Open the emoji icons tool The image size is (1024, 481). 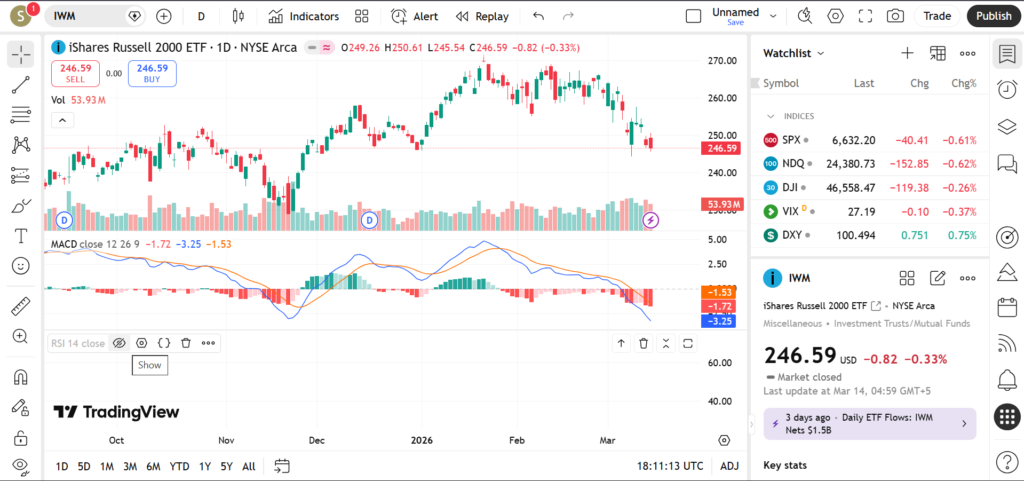click(20, 266)
